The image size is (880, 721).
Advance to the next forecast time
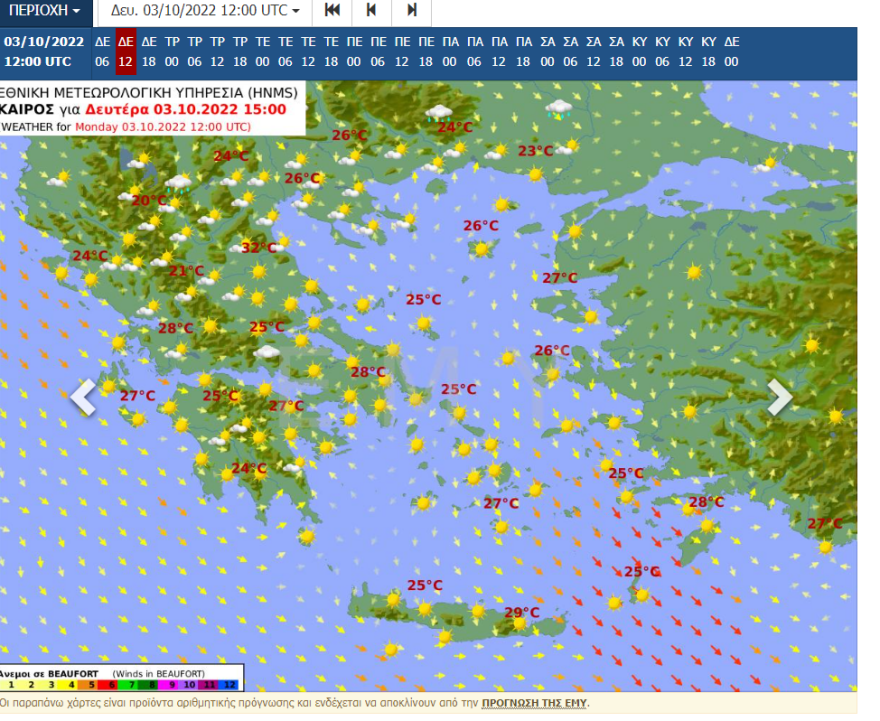[x=411, y=11]
